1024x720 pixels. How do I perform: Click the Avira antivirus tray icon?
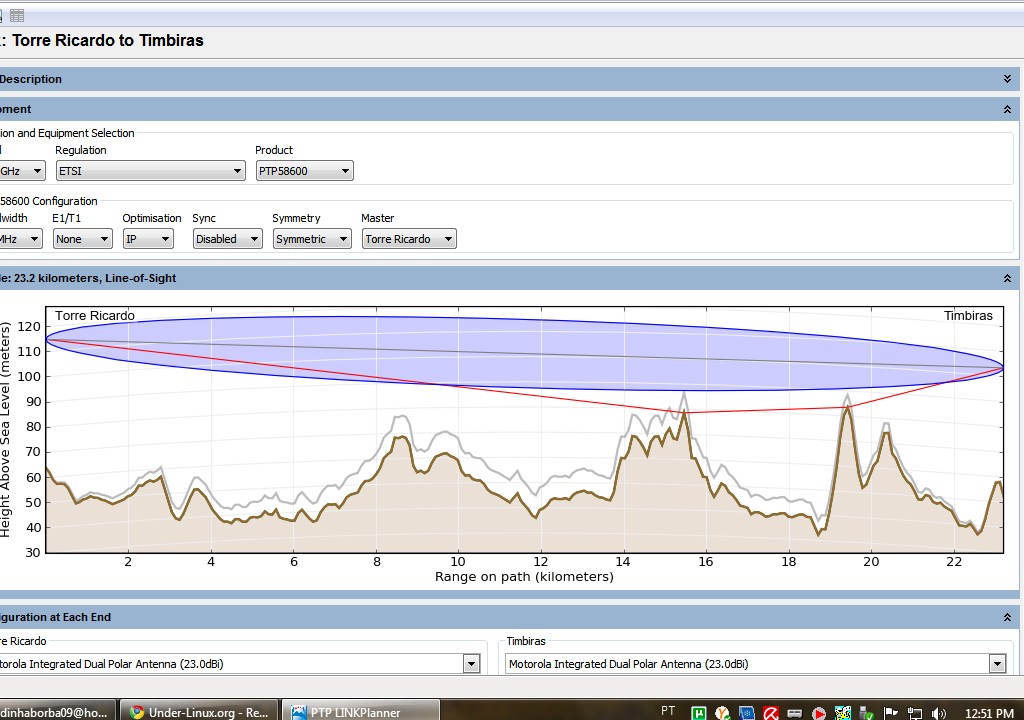771,713
